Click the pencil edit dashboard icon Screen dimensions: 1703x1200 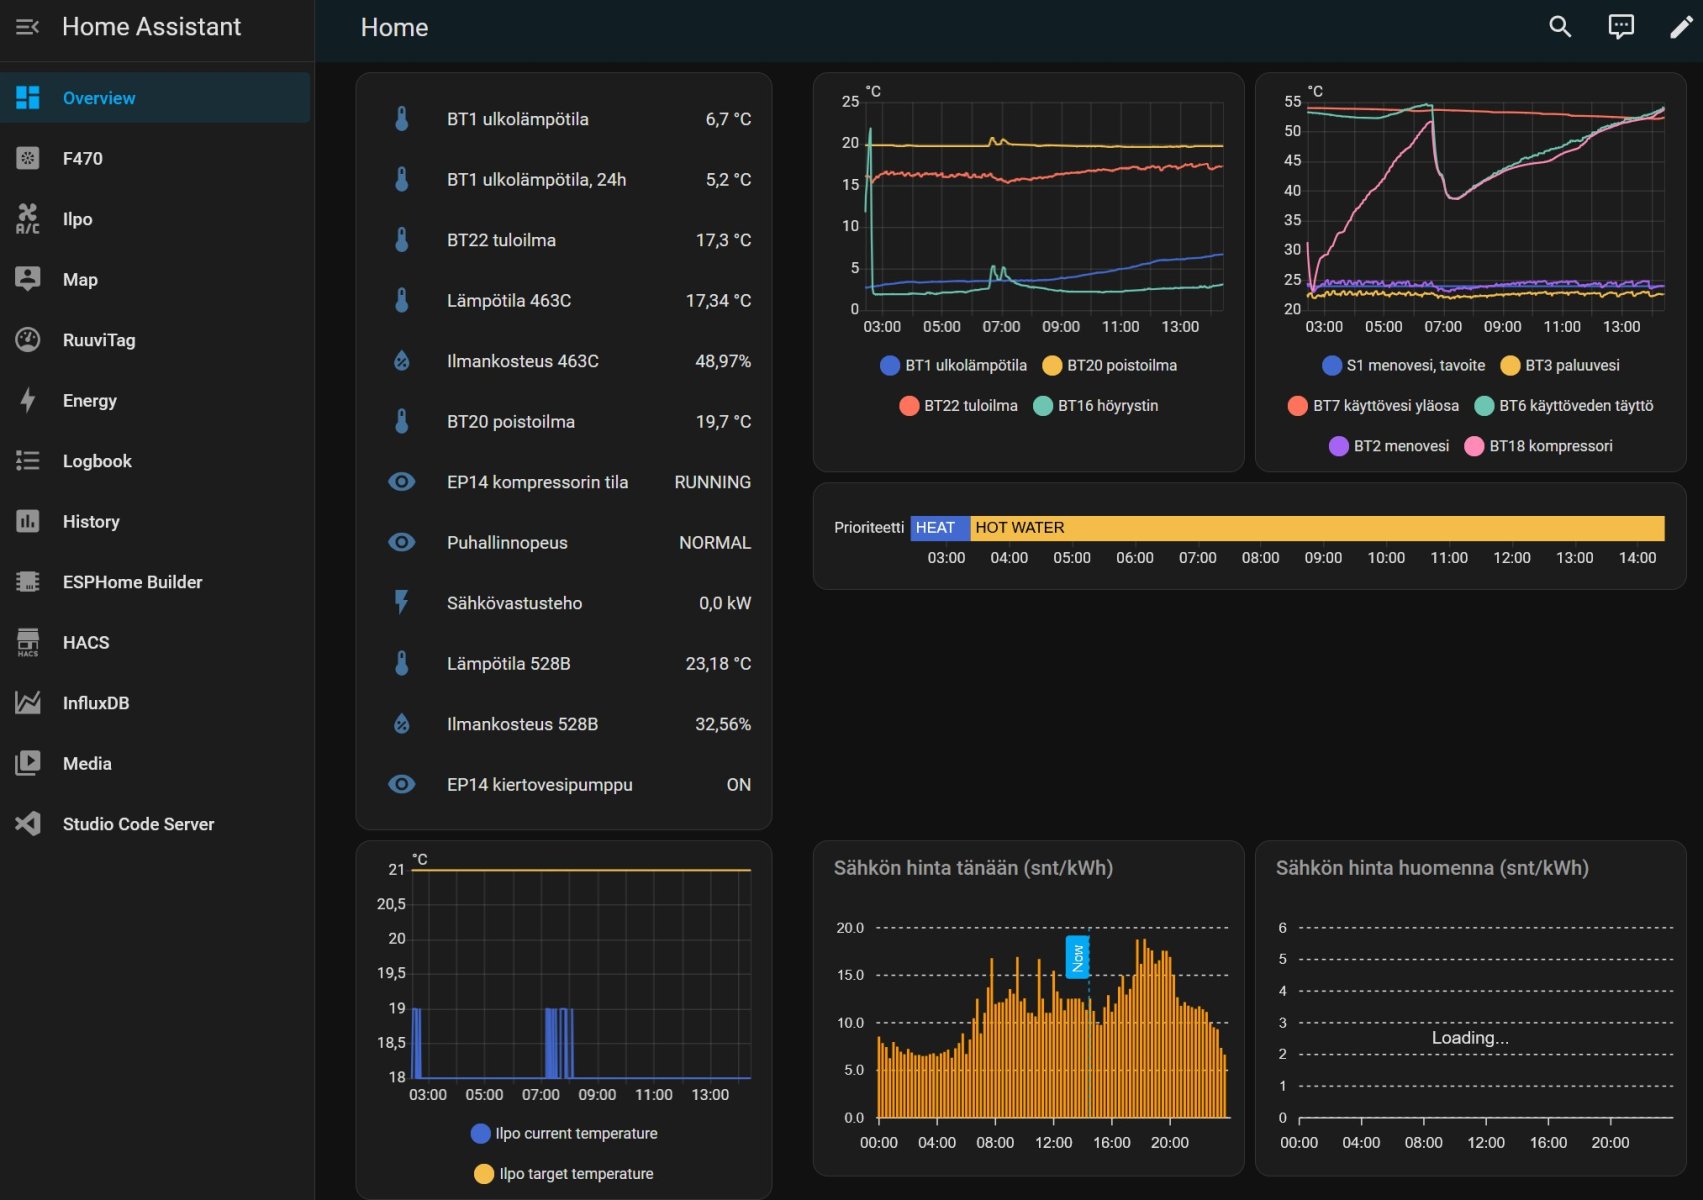pos(1681,27)
